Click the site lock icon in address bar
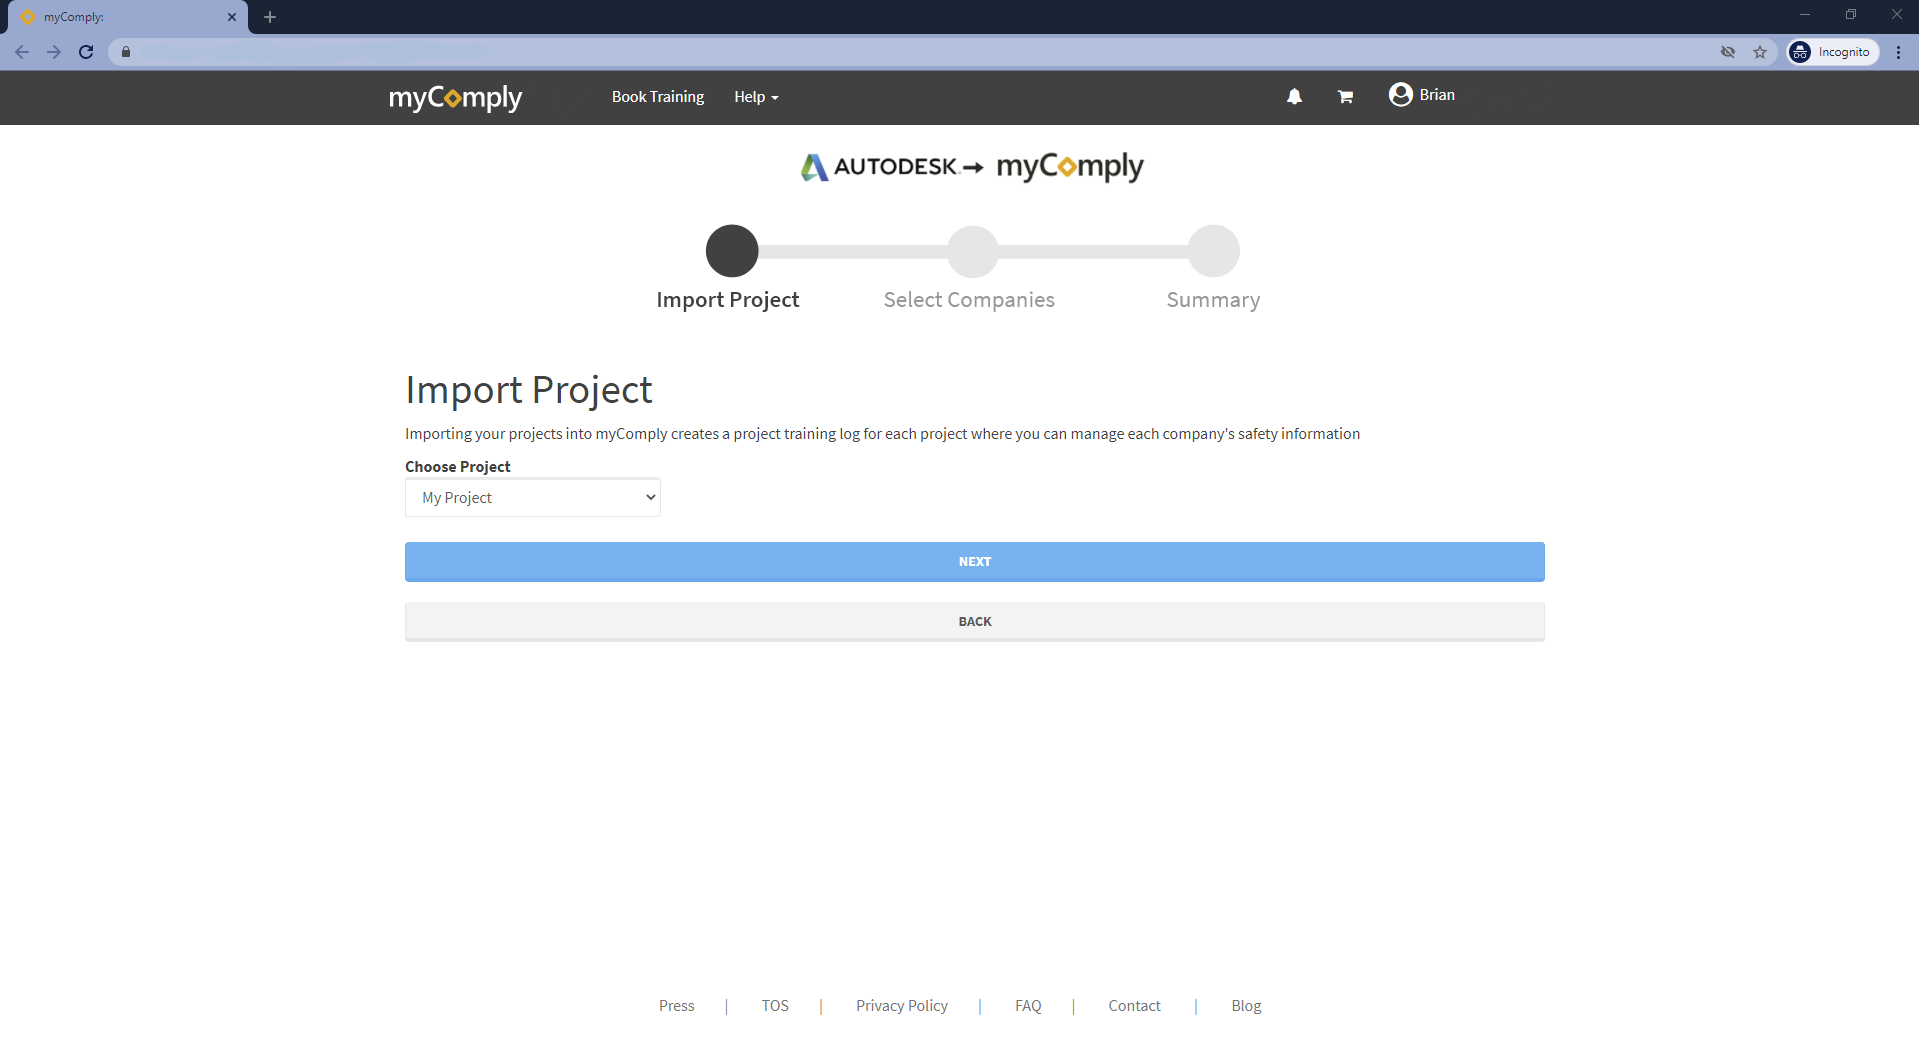Viewport: 1919px width, 1040px height. click(126, 52)
